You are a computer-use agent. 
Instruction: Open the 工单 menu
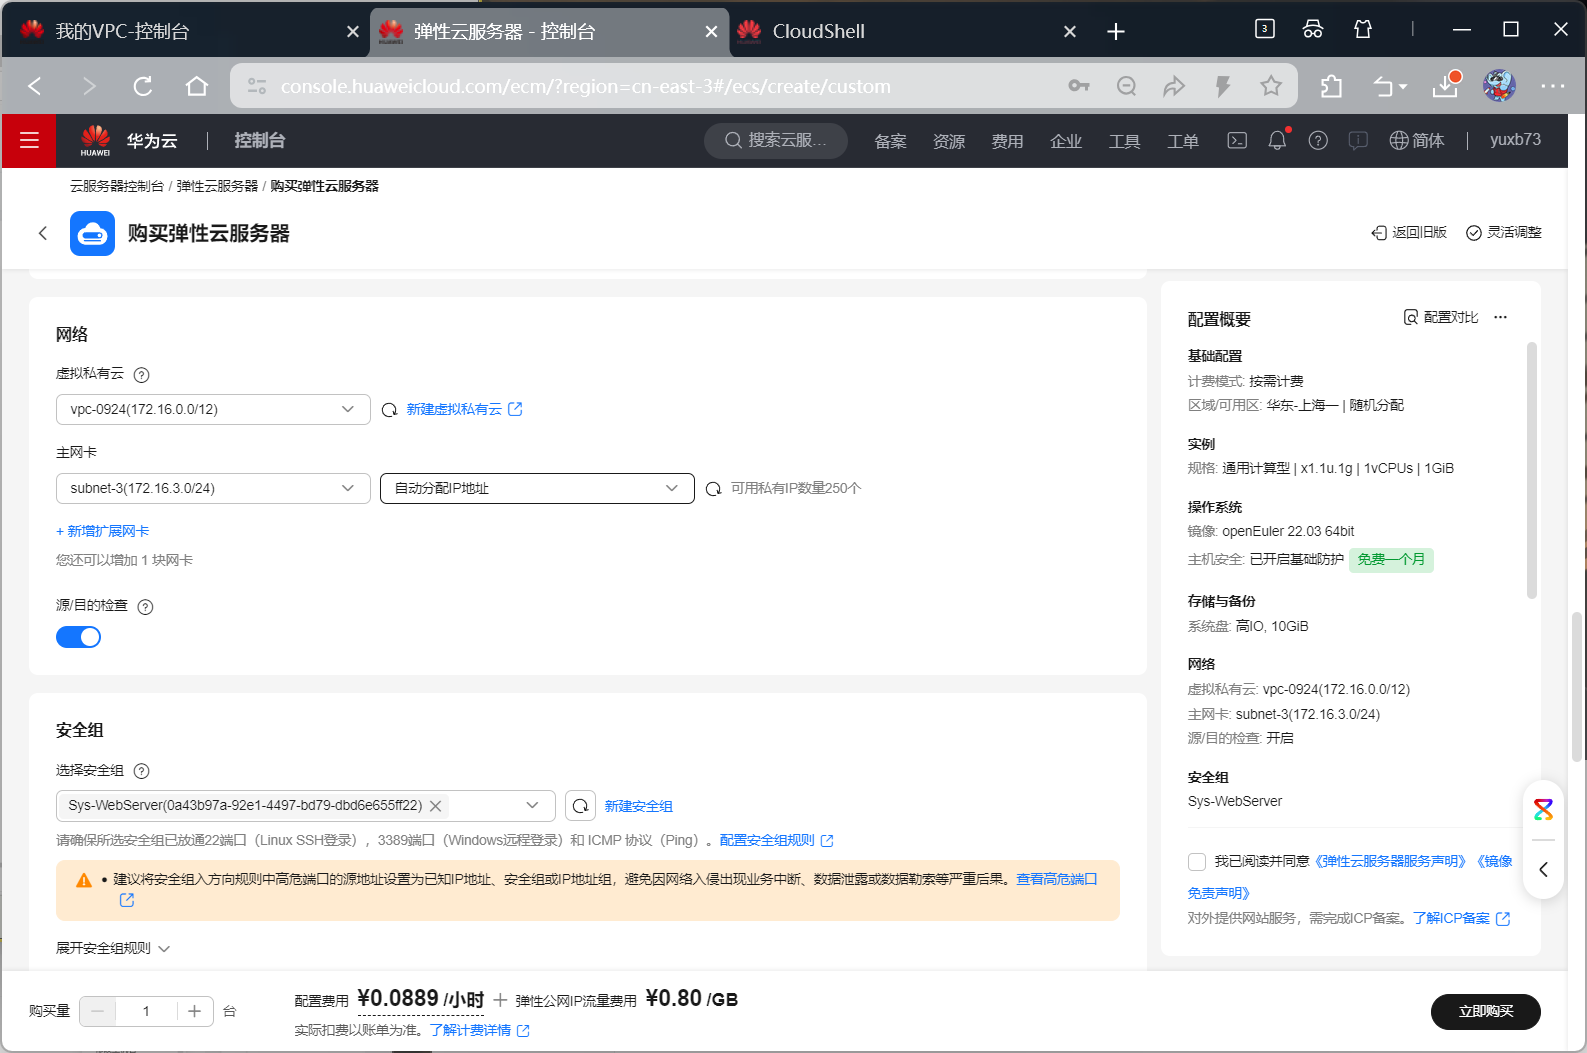[1183, 141]
